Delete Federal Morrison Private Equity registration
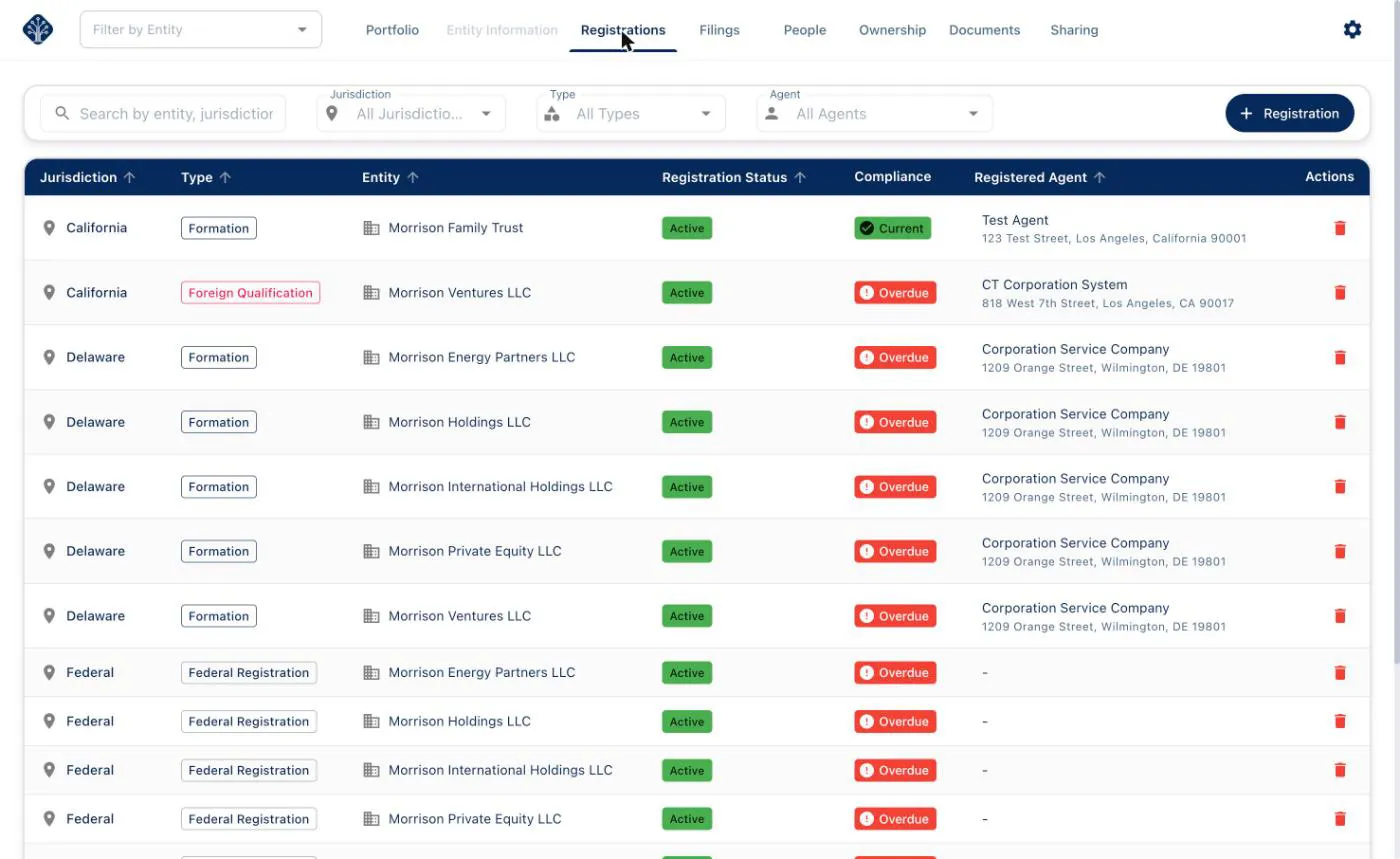This screenshot has height=859, width=1400. click(x=1340, y=819)
